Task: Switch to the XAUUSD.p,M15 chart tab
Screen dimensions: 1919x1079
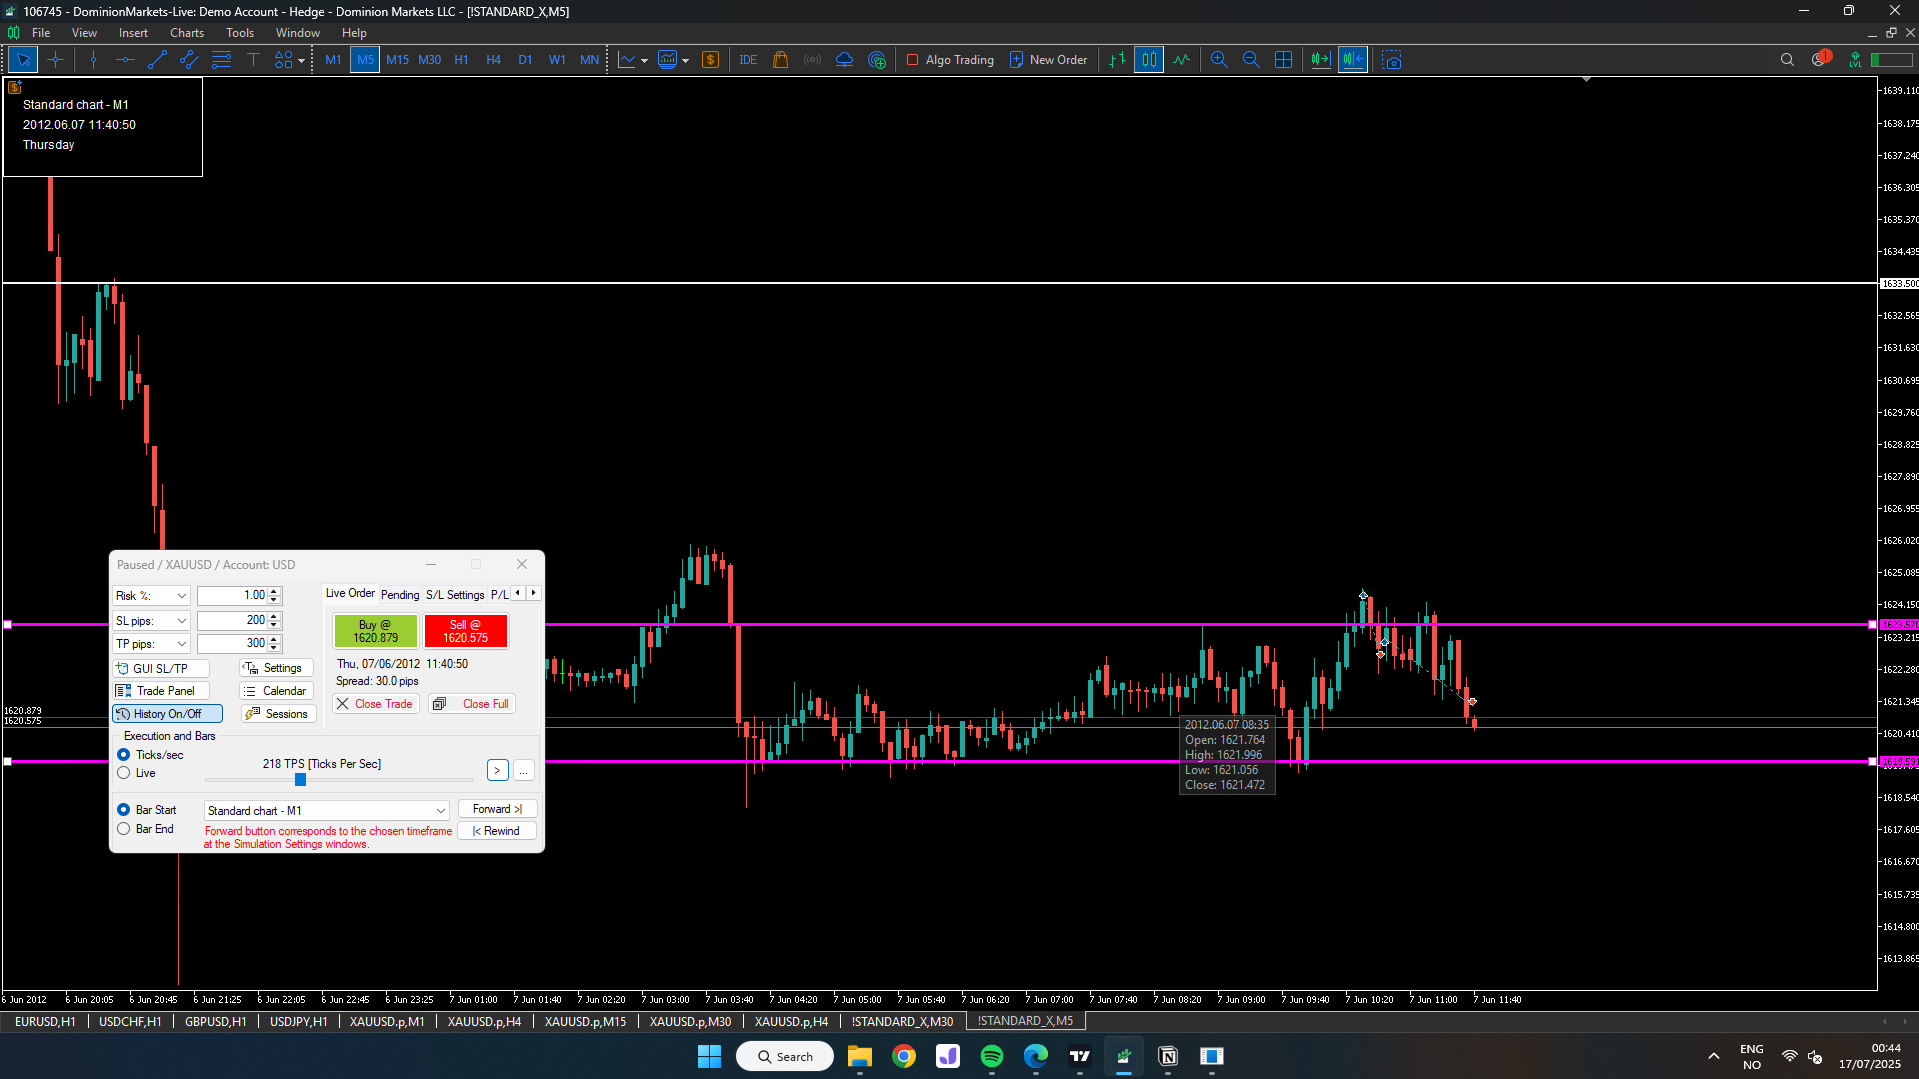Action: (585, 1021)
